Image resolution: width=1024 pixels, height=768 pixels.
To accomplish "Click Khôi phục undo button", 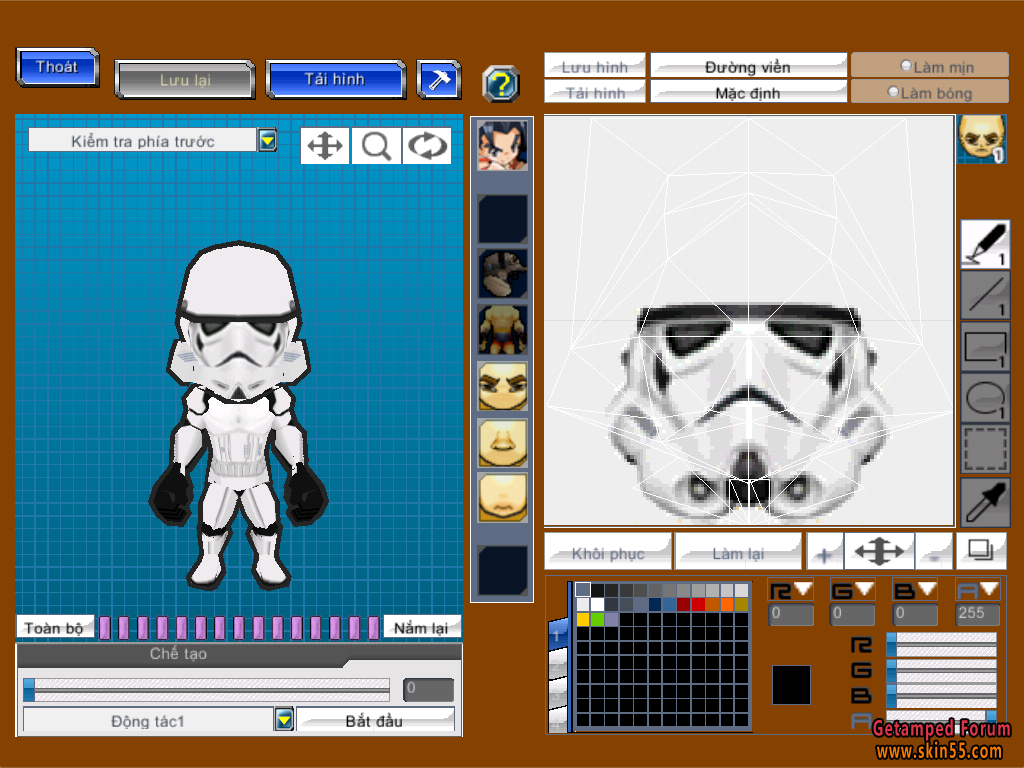I will (608, 552).
